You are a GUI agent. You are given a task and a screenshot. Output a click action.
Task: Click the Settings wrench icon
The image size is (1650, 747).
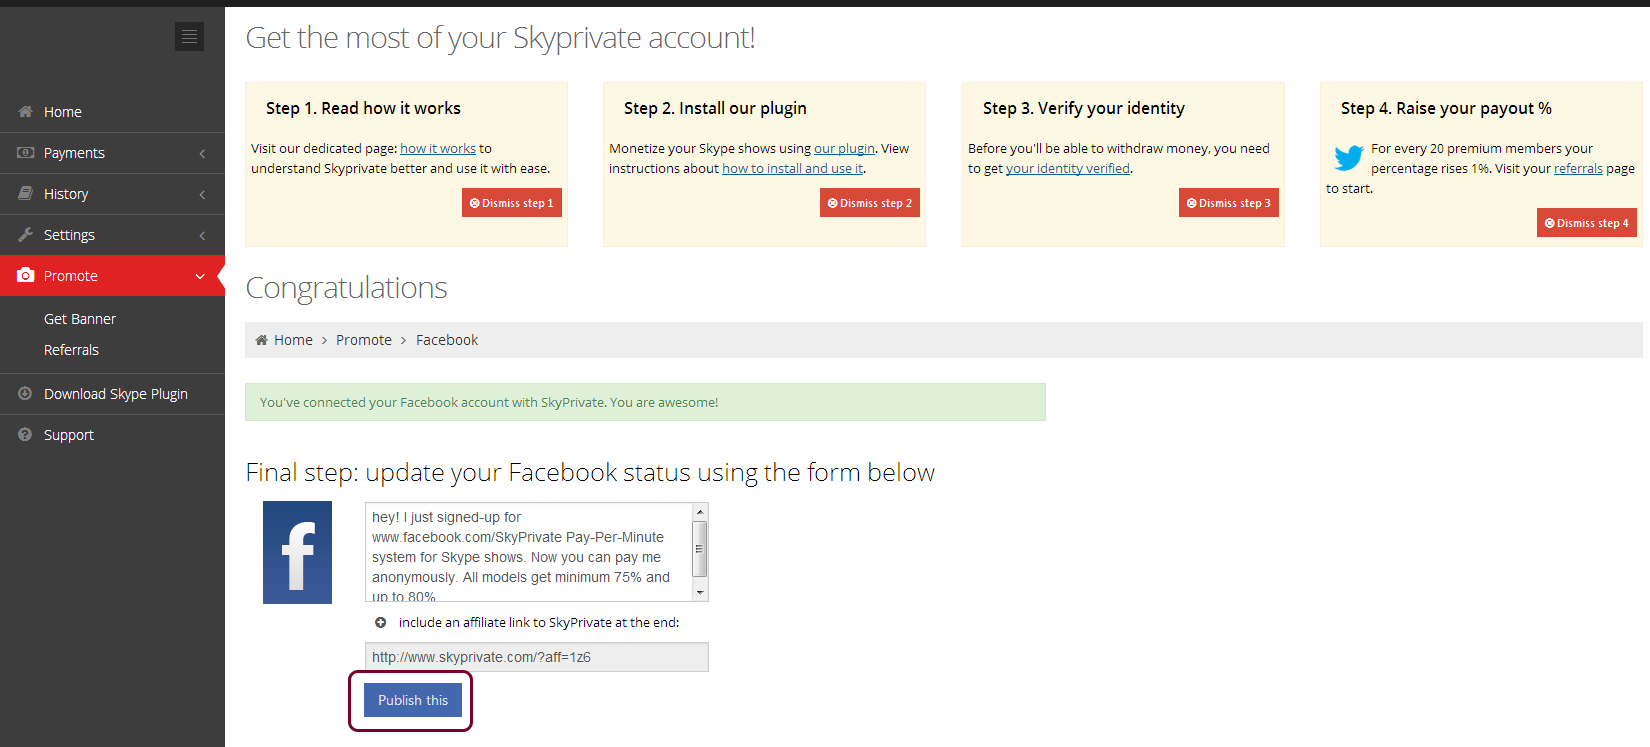click(25, 234)
